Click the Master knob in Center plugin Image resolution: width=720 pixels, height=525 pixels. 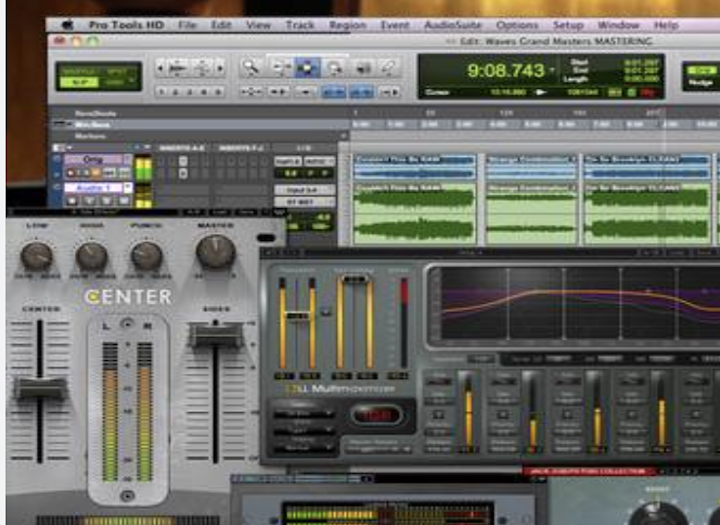215,252
